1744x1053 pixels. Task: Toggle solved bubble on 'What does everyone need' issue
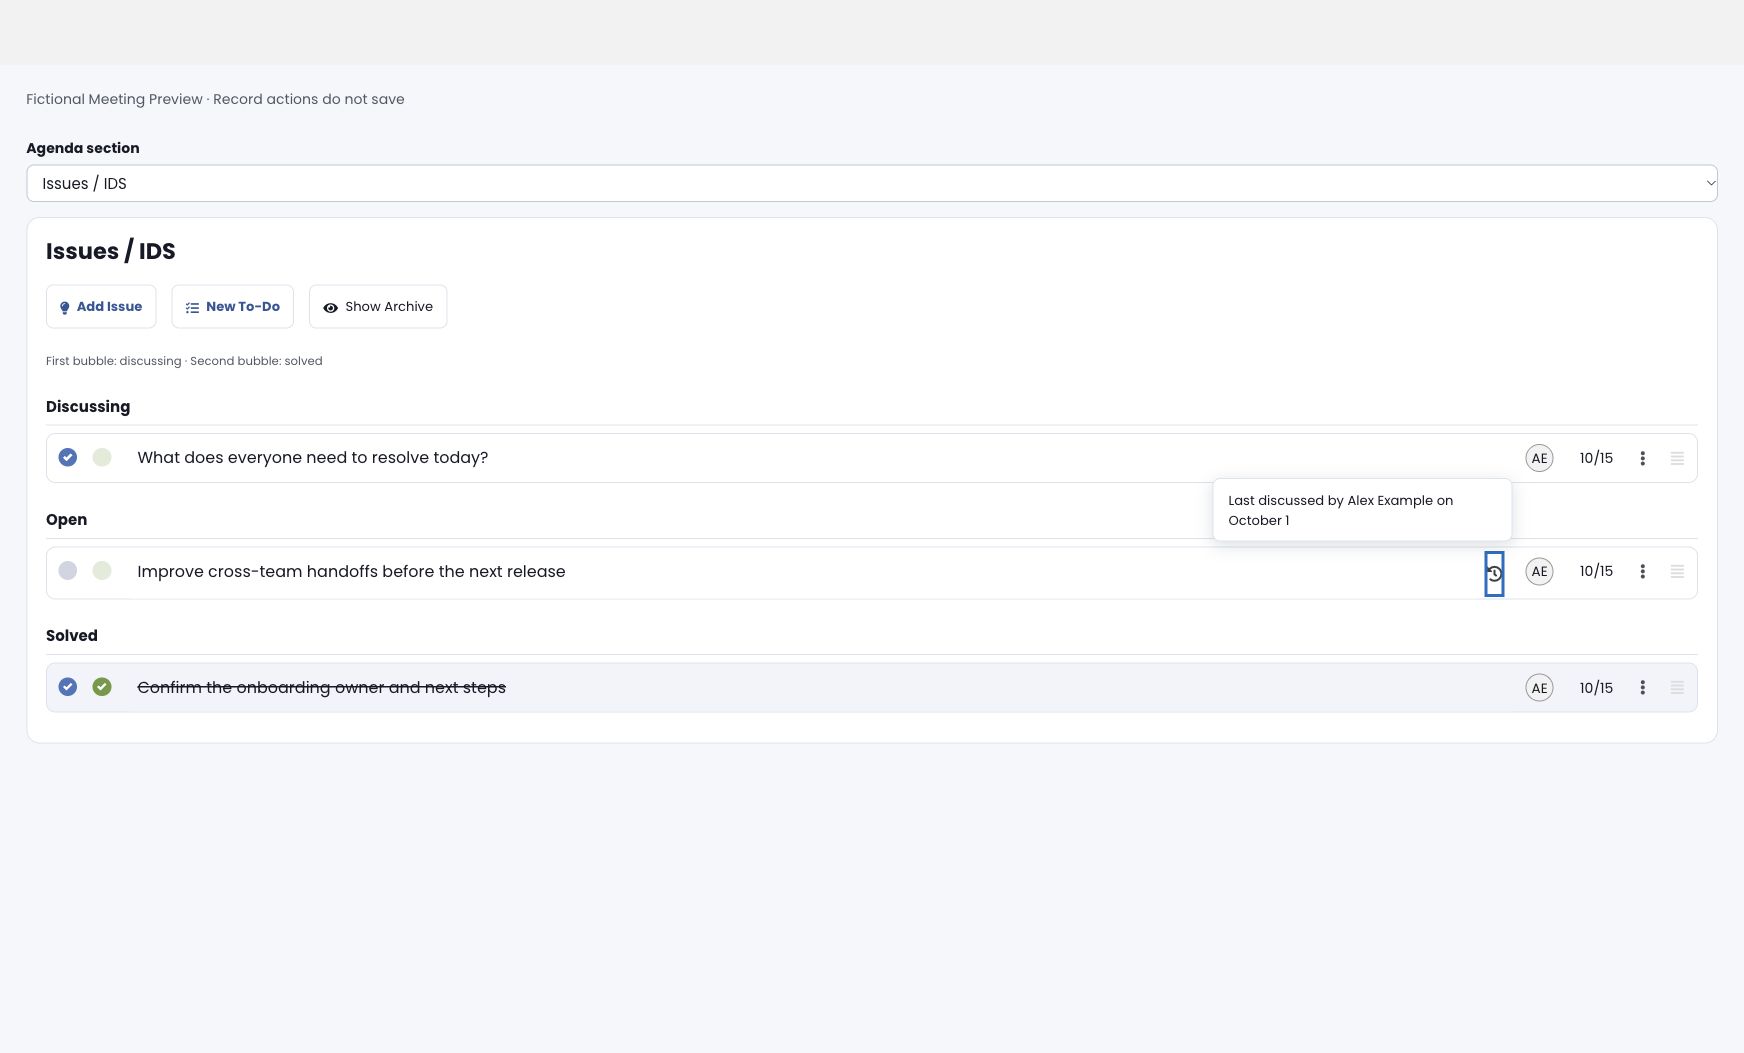pos(102,457)
